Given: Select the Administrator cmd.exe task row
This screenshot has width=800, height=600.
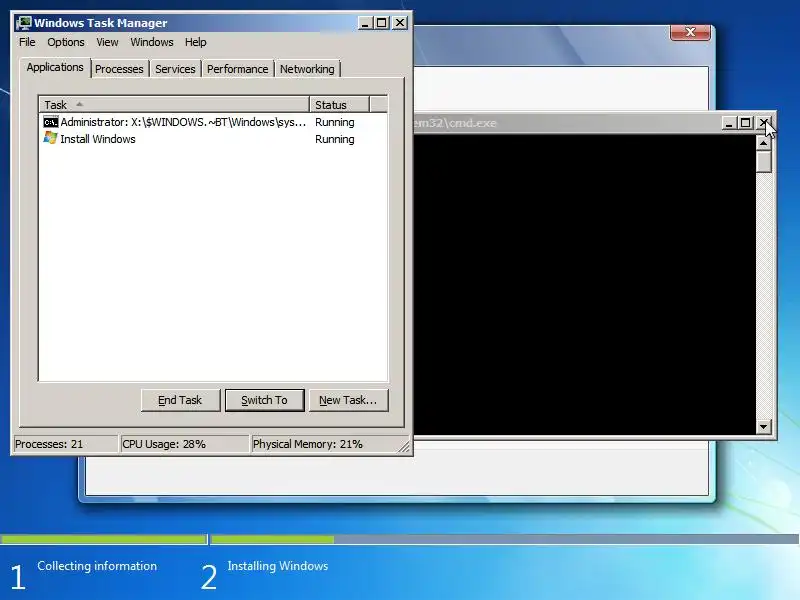Looking at the screenshot, I should [213, 122].
